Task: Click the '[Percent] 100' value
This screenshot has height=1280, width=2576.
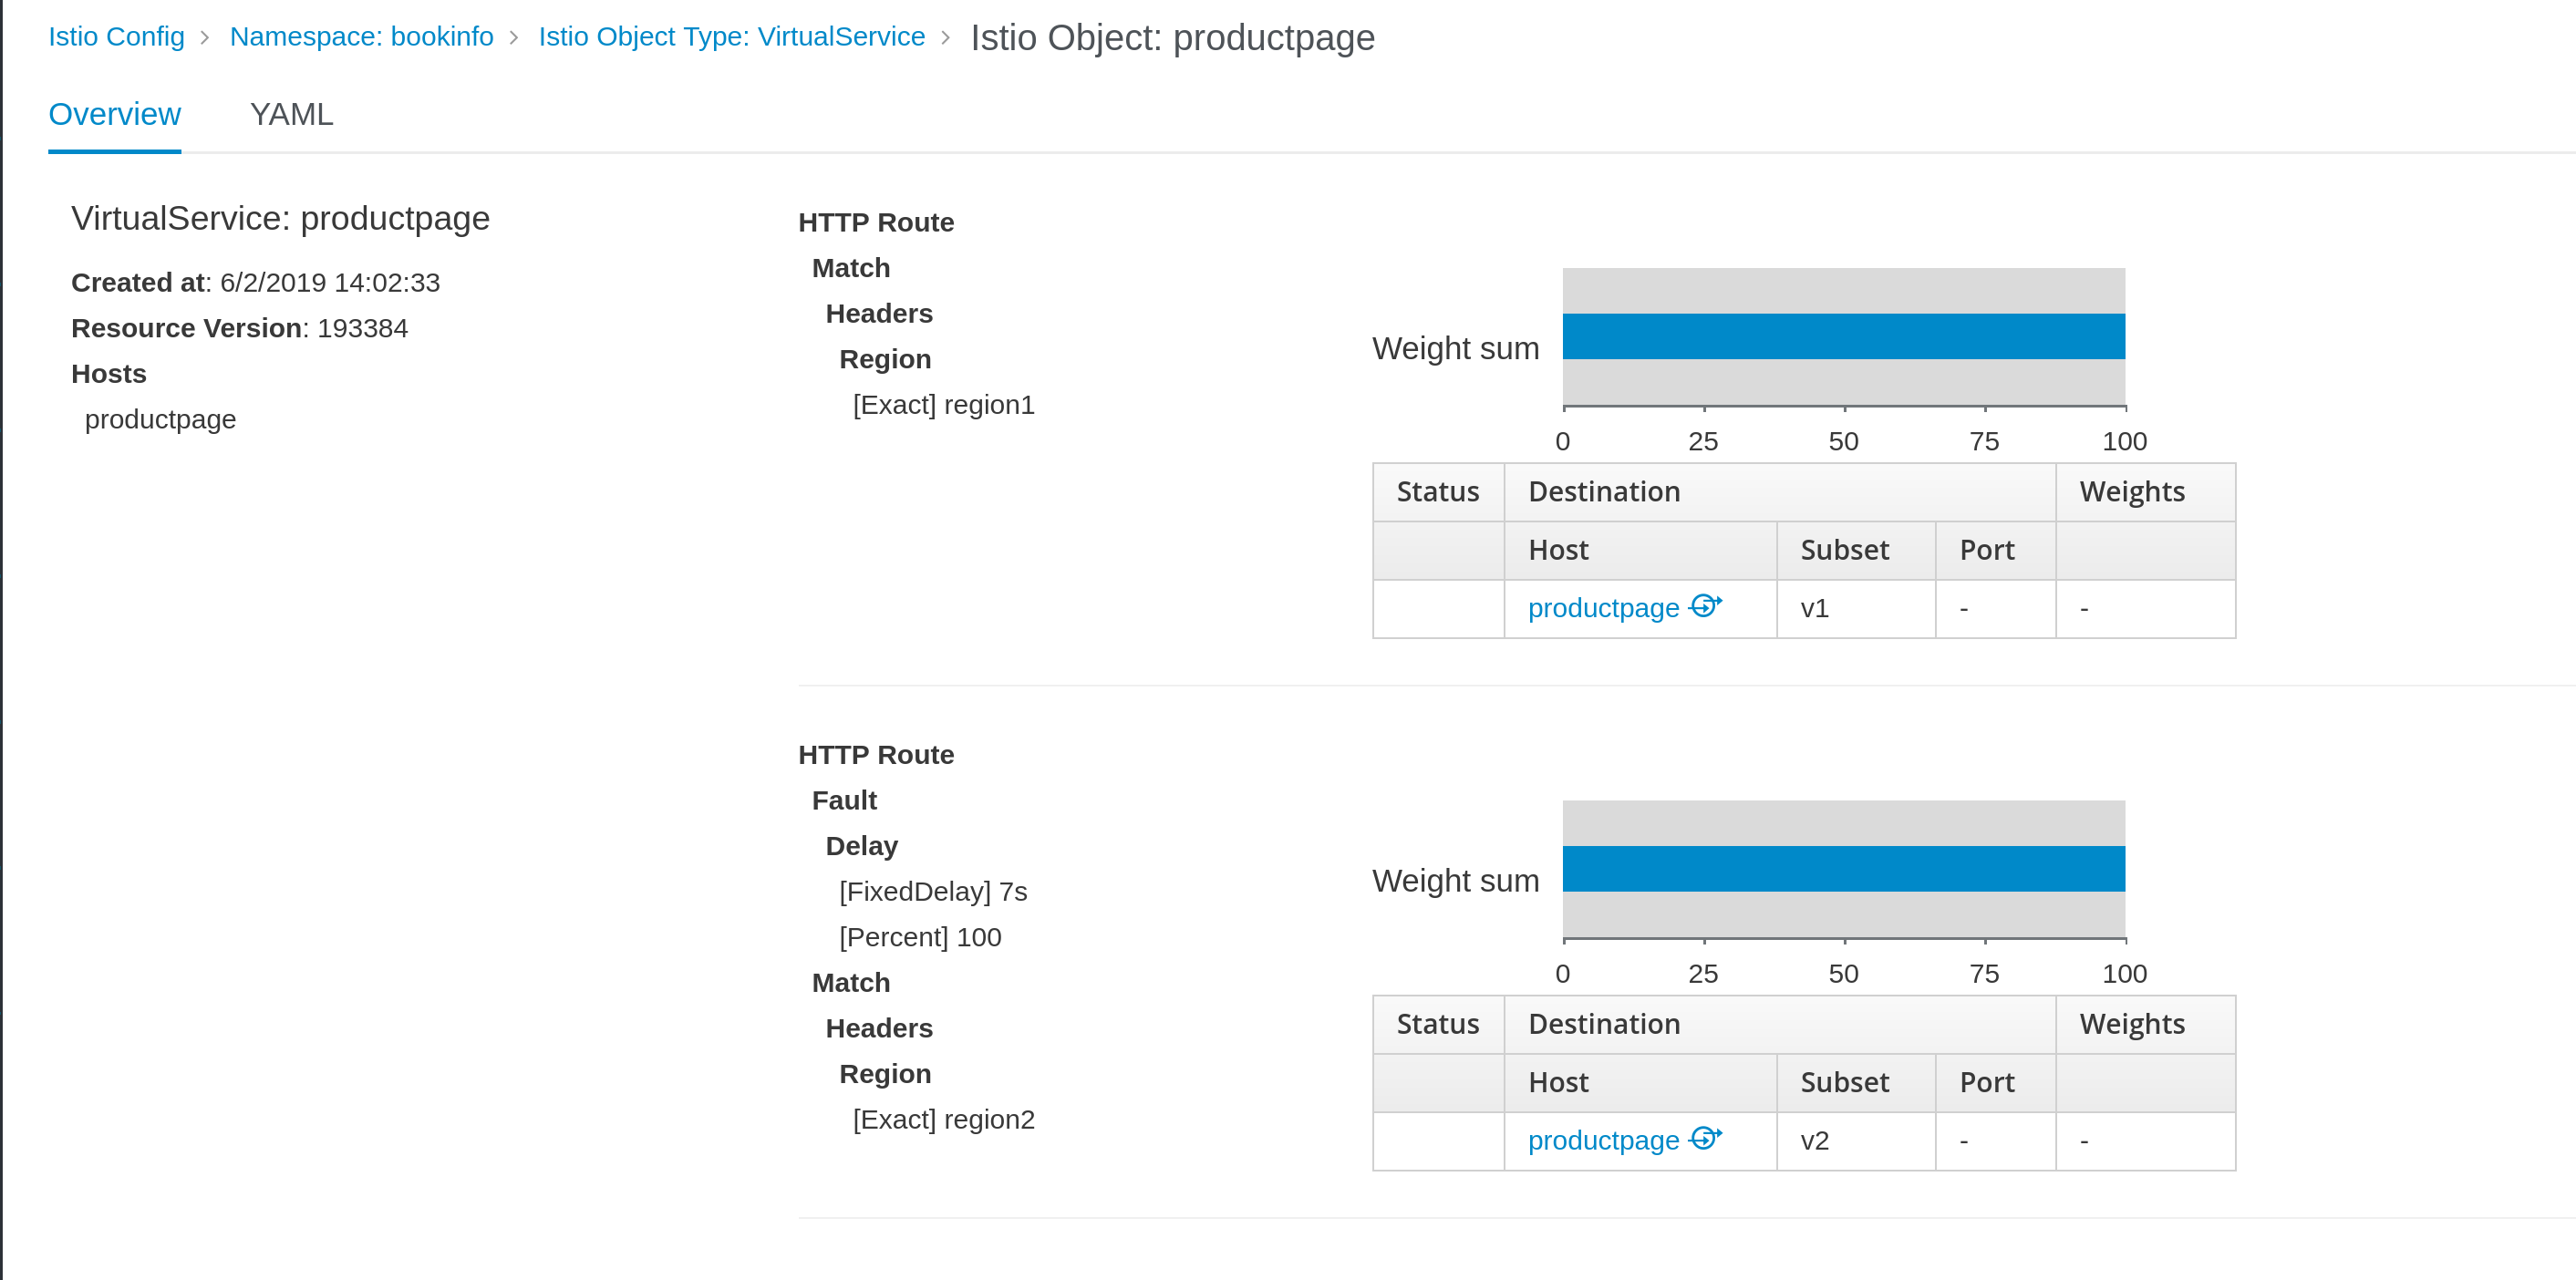Action: coord(919,937)
